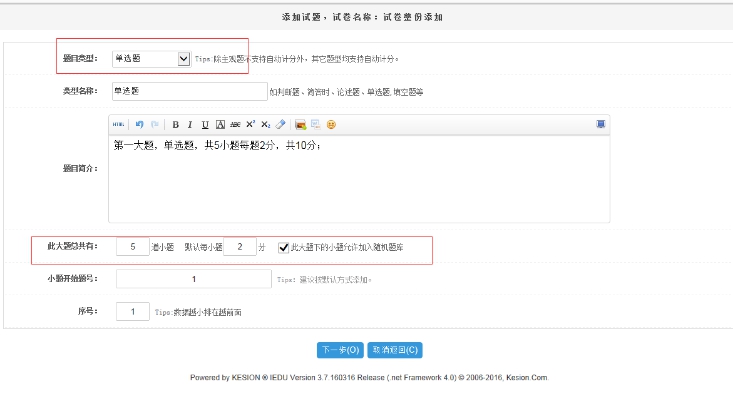The height and width of the screenshot is (405, 733).
Task: Apply subscript formatting
Action: [x=266, y=125]
